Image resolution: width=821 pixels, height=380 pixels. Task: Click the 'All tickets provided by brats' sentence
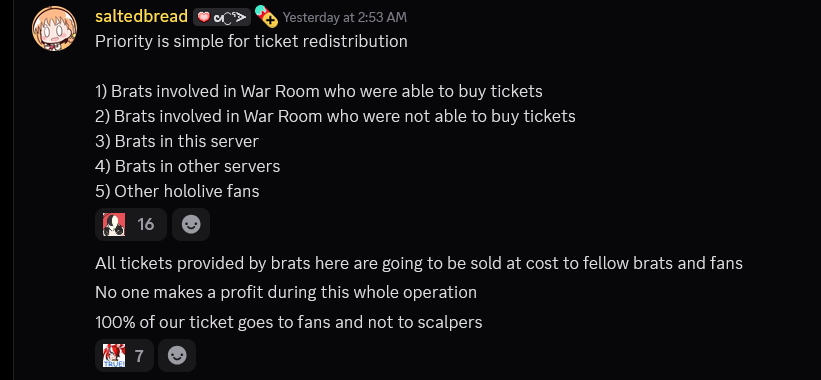419,263
